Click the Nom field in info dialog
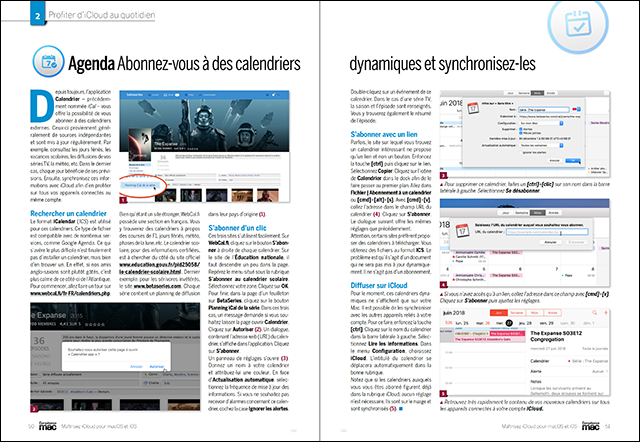640x442 pixels. (544, 109)
